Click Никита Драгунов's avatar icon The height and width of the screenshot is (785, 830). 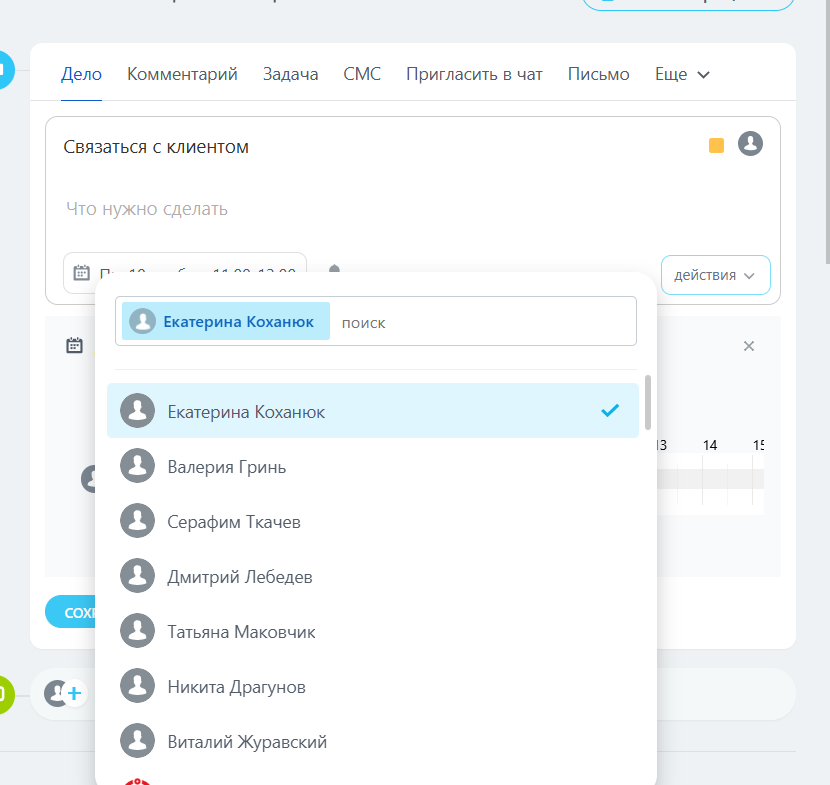pos(138,686)
